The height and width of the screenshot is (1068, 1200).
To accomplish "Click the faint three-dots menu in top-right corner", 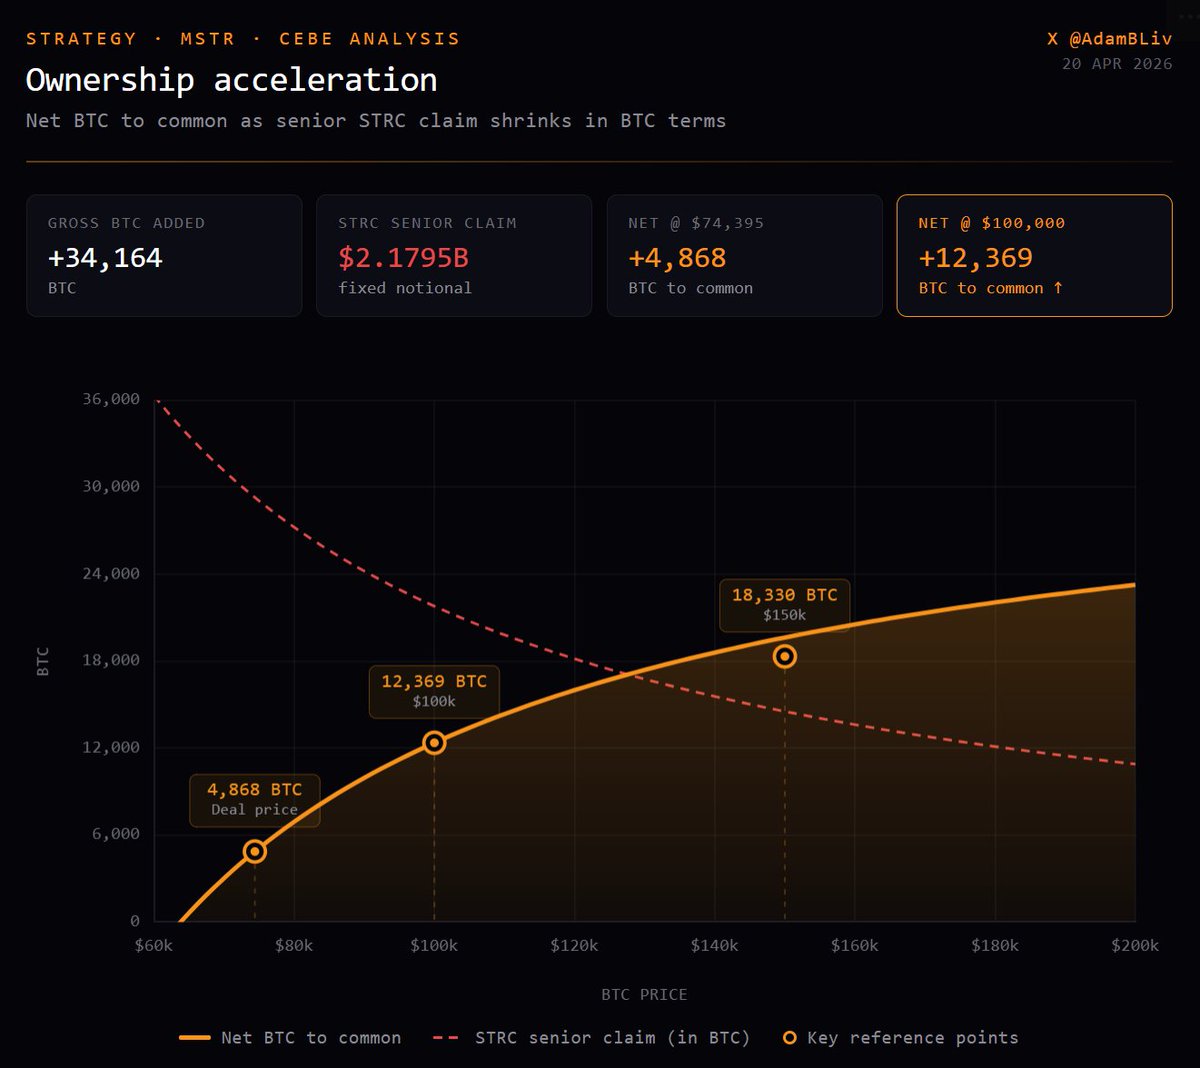I will (1188, 16).
